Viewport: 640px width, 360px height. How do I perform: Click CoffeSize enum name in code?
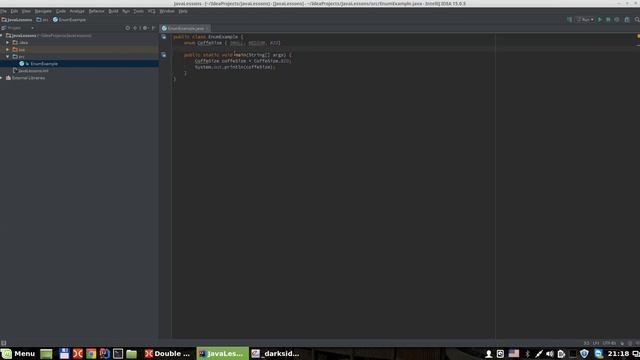pyautogui.click(x=209, y=43)
